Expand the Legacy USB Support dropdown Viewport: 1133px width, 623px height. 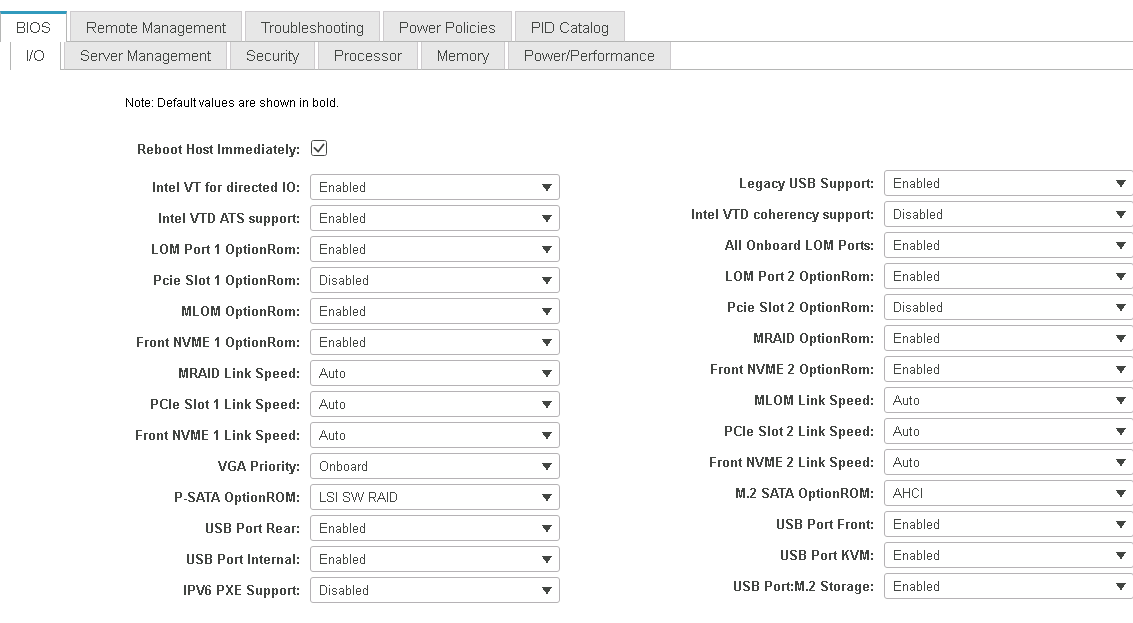tap(1008, 183)
